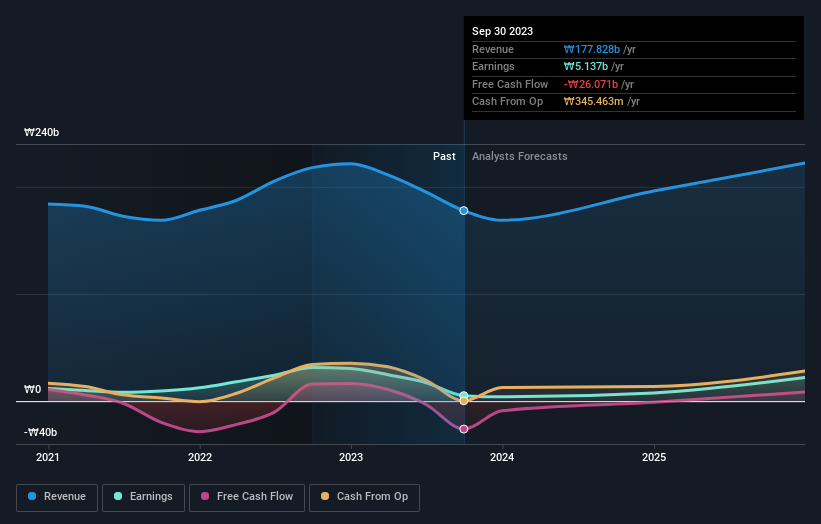Screen dimensions: 821x524
Task: Click the 2022 x-axis label
Action: [200, 457]
